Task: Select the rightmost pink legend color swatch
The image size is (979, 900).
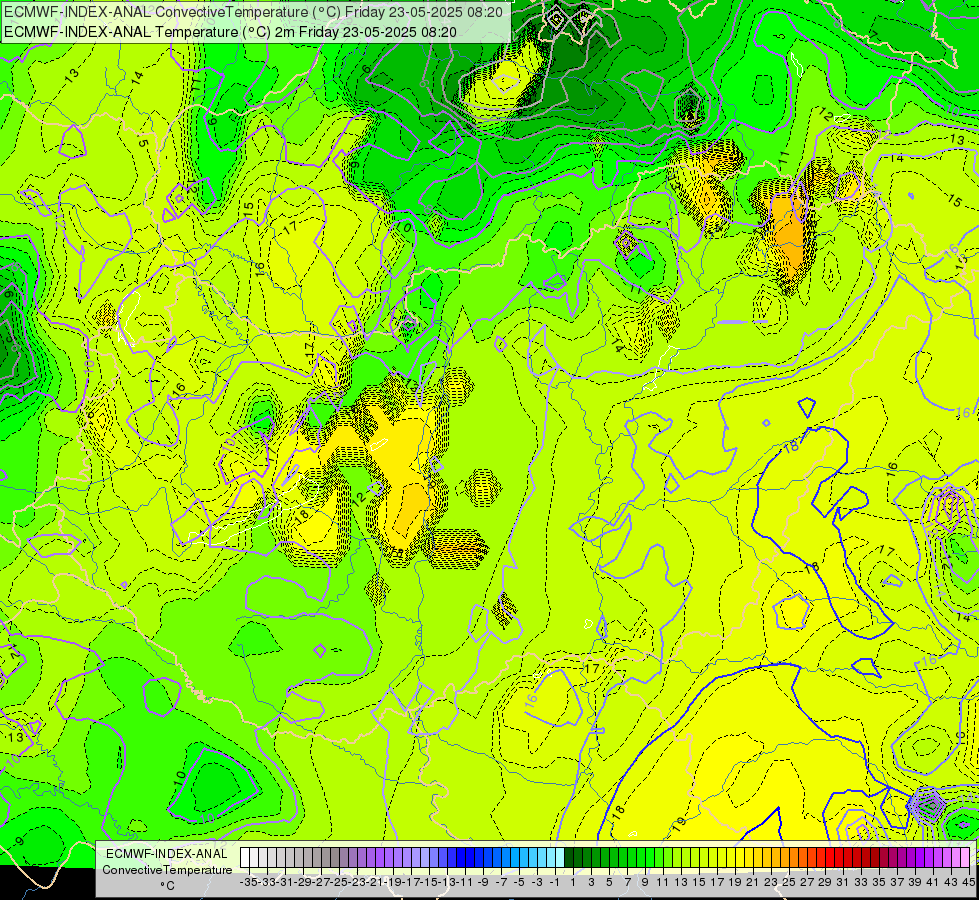Action: (965, 858)
